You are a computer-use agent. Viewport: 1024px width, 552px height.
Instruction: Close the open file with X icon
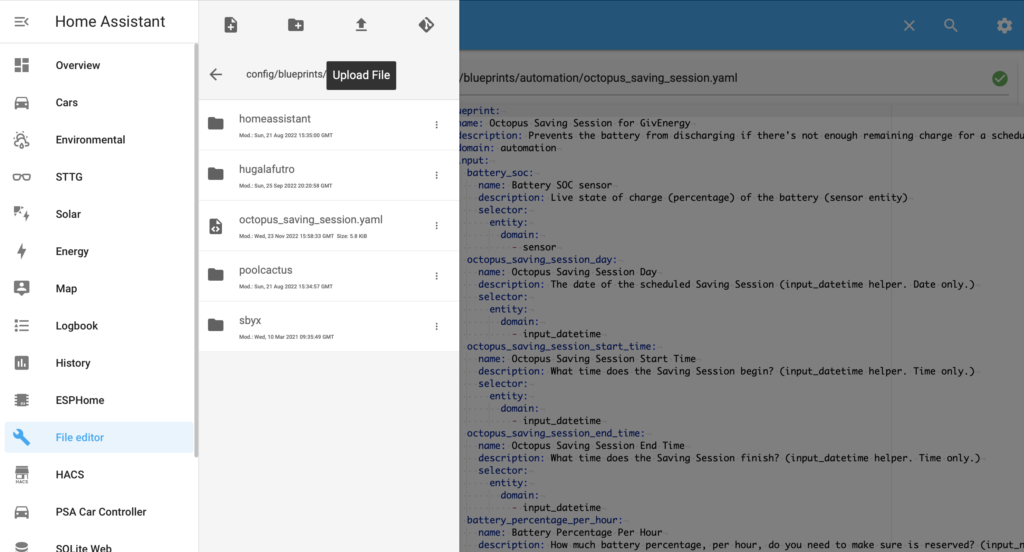coord(909,25)
